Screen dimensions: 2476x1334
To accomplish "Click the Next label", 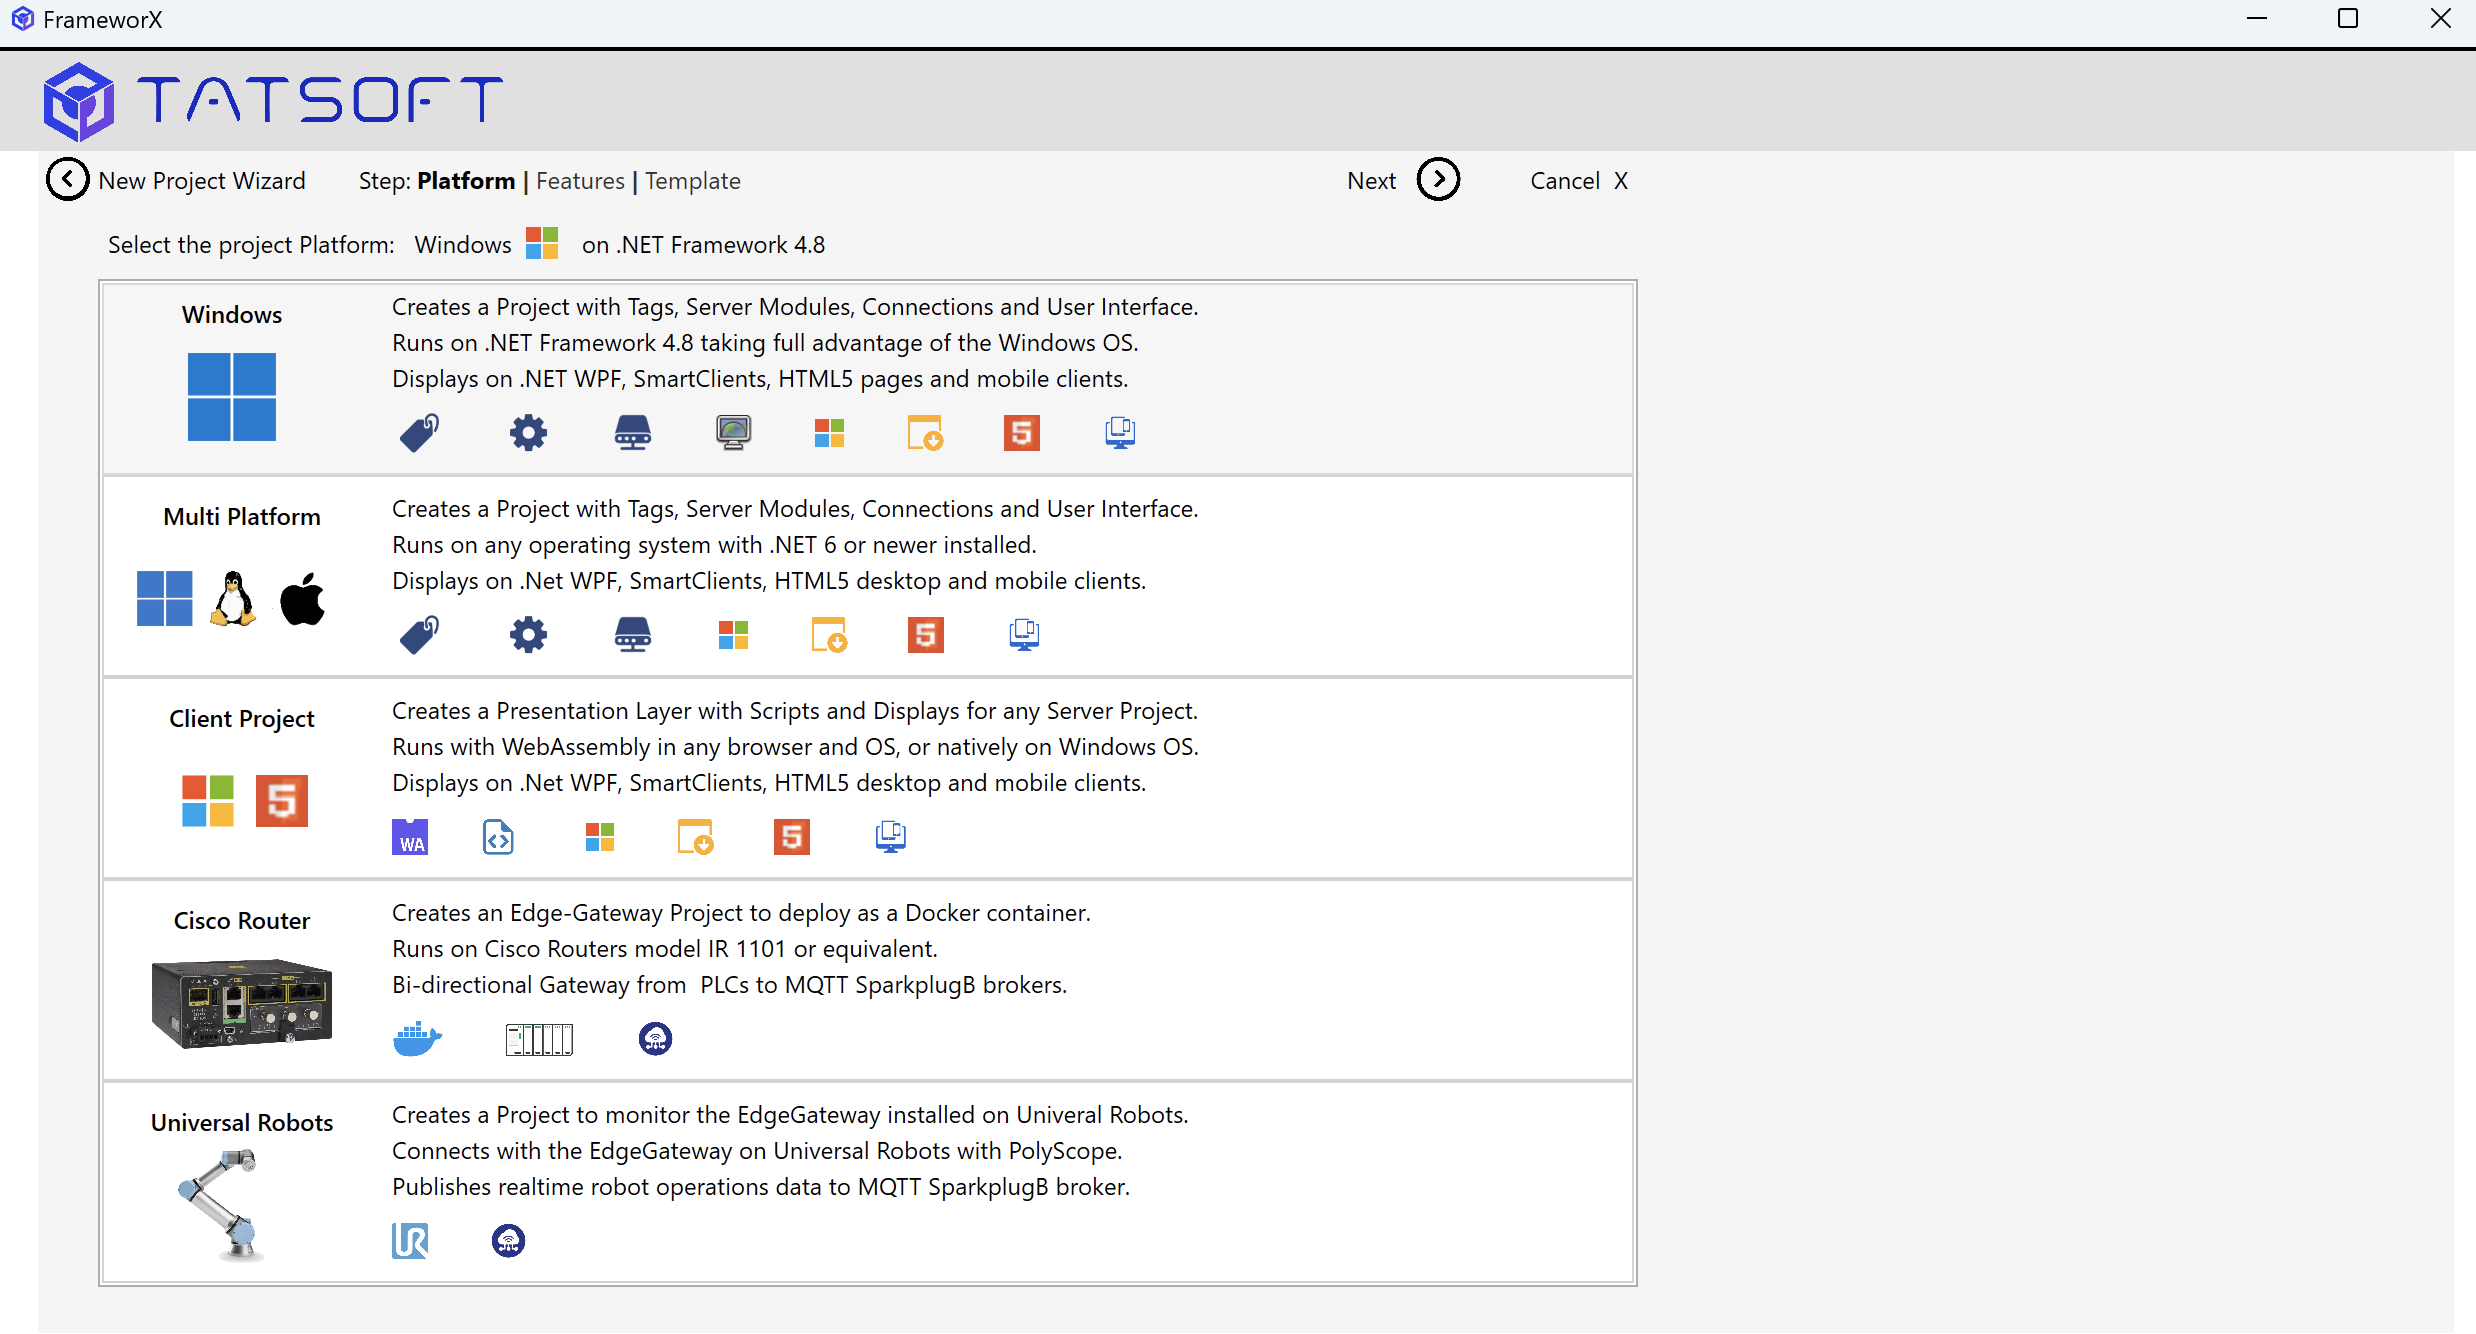I will pyautogui.click(x=1371, y=181).
